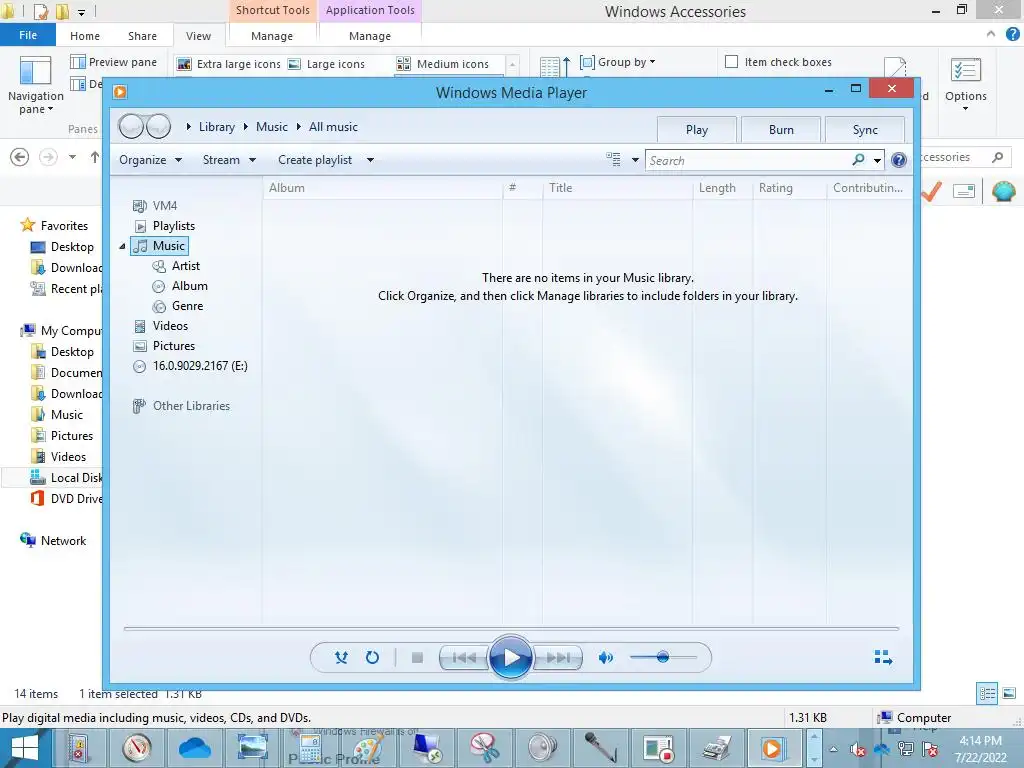Open the Create playlist dropdown arrow
The width and height of the screenshot is (1024, 768).
pos(370,160)
